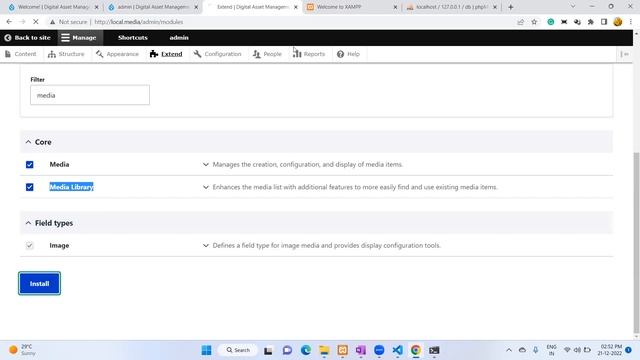The width and height of the screenshot is (640, 360).
Task: Expand the Media Library module description
Action: [x=206, y=187]
